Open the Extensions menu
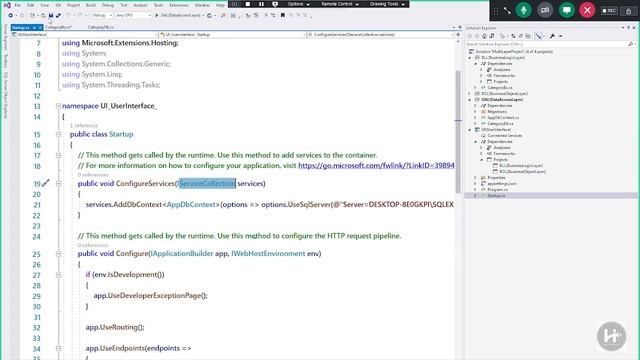This screenshot has height=360, width=640. coord(179,5)
